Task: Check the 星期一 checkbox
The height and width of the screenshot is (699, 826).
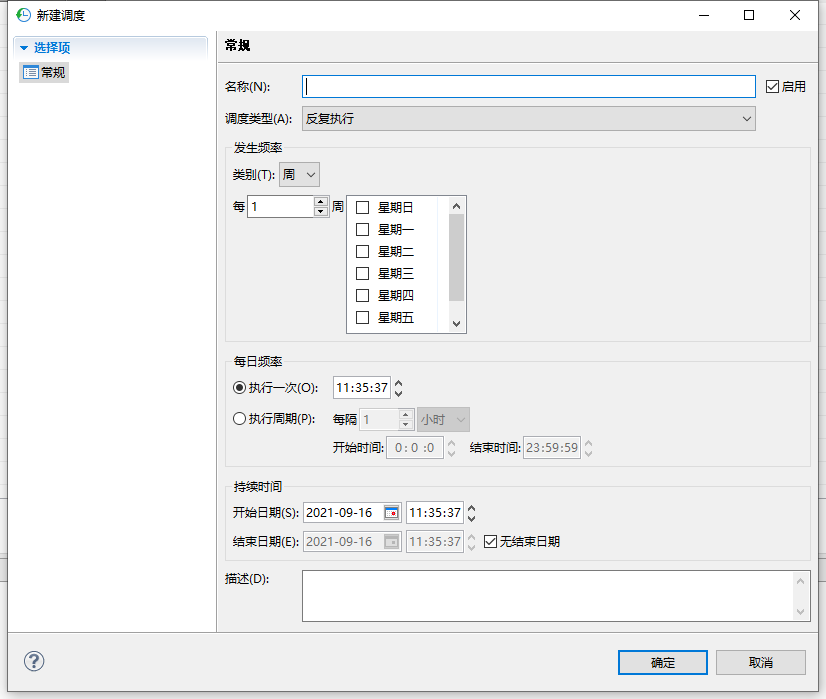Action: (362, 230)
